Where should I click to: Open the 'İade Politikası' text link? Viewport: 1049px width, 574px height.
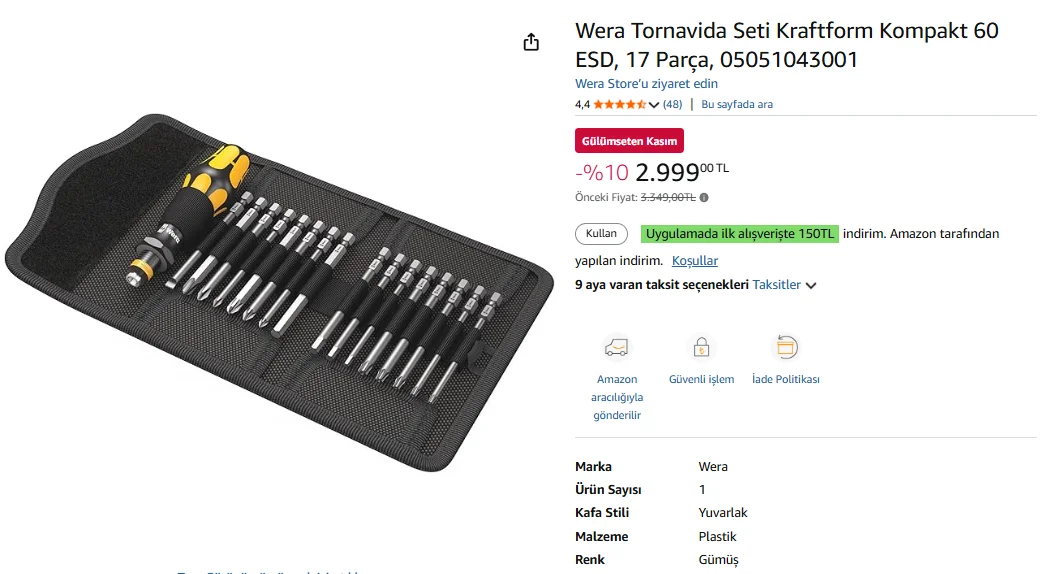[786, 380]
